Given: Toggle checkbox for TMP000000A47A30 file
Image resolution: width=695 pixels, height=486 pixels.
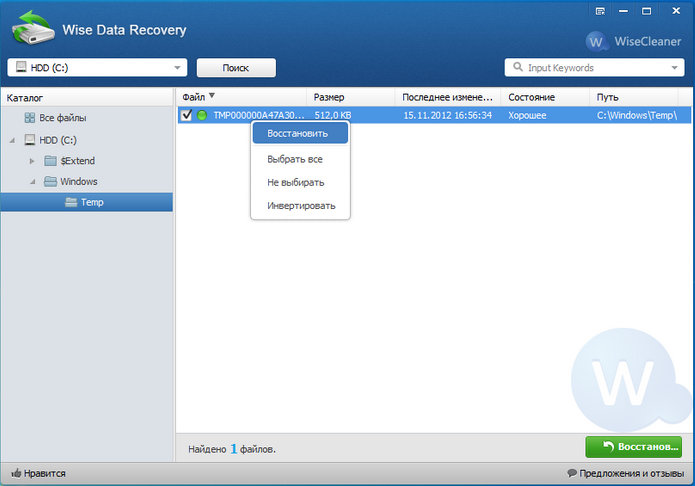Looking at the screenshot, I should coord(187,115).
